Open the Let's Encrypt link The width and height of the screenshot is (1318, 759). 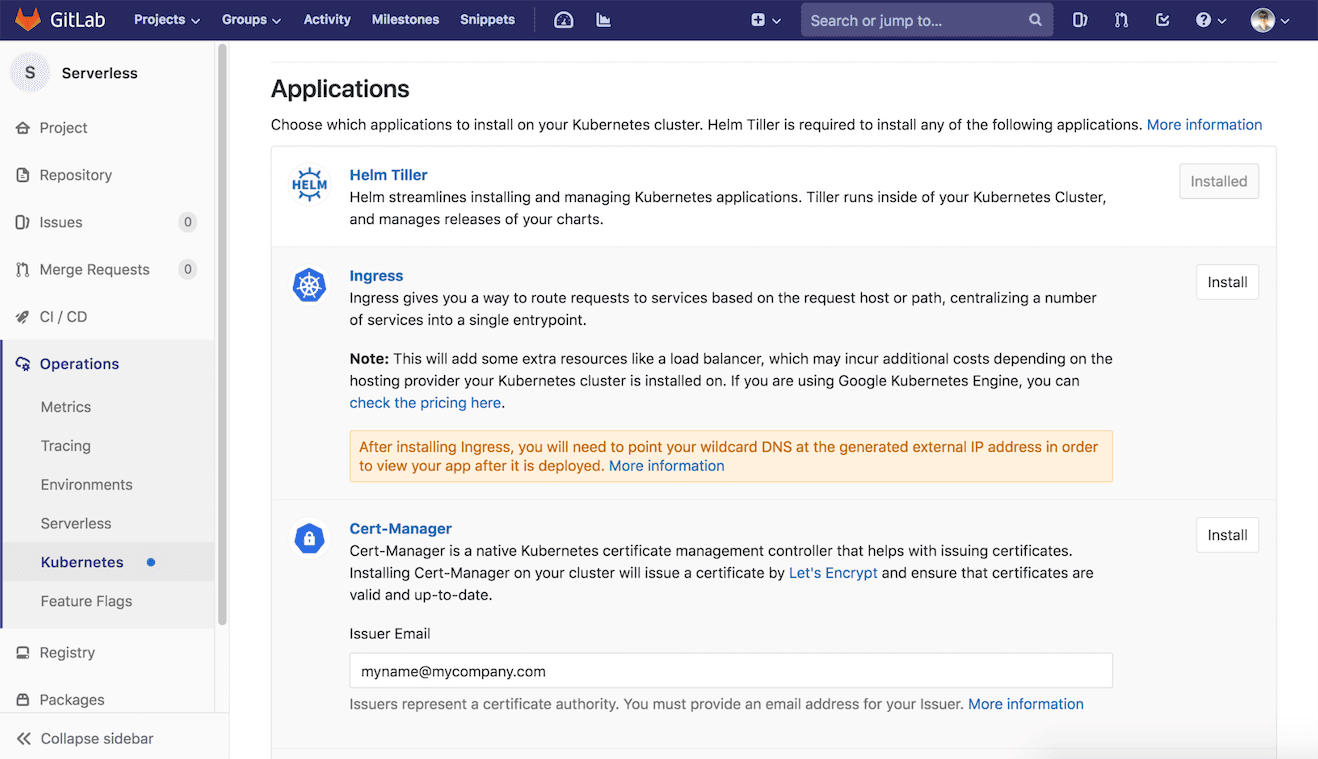833,572
